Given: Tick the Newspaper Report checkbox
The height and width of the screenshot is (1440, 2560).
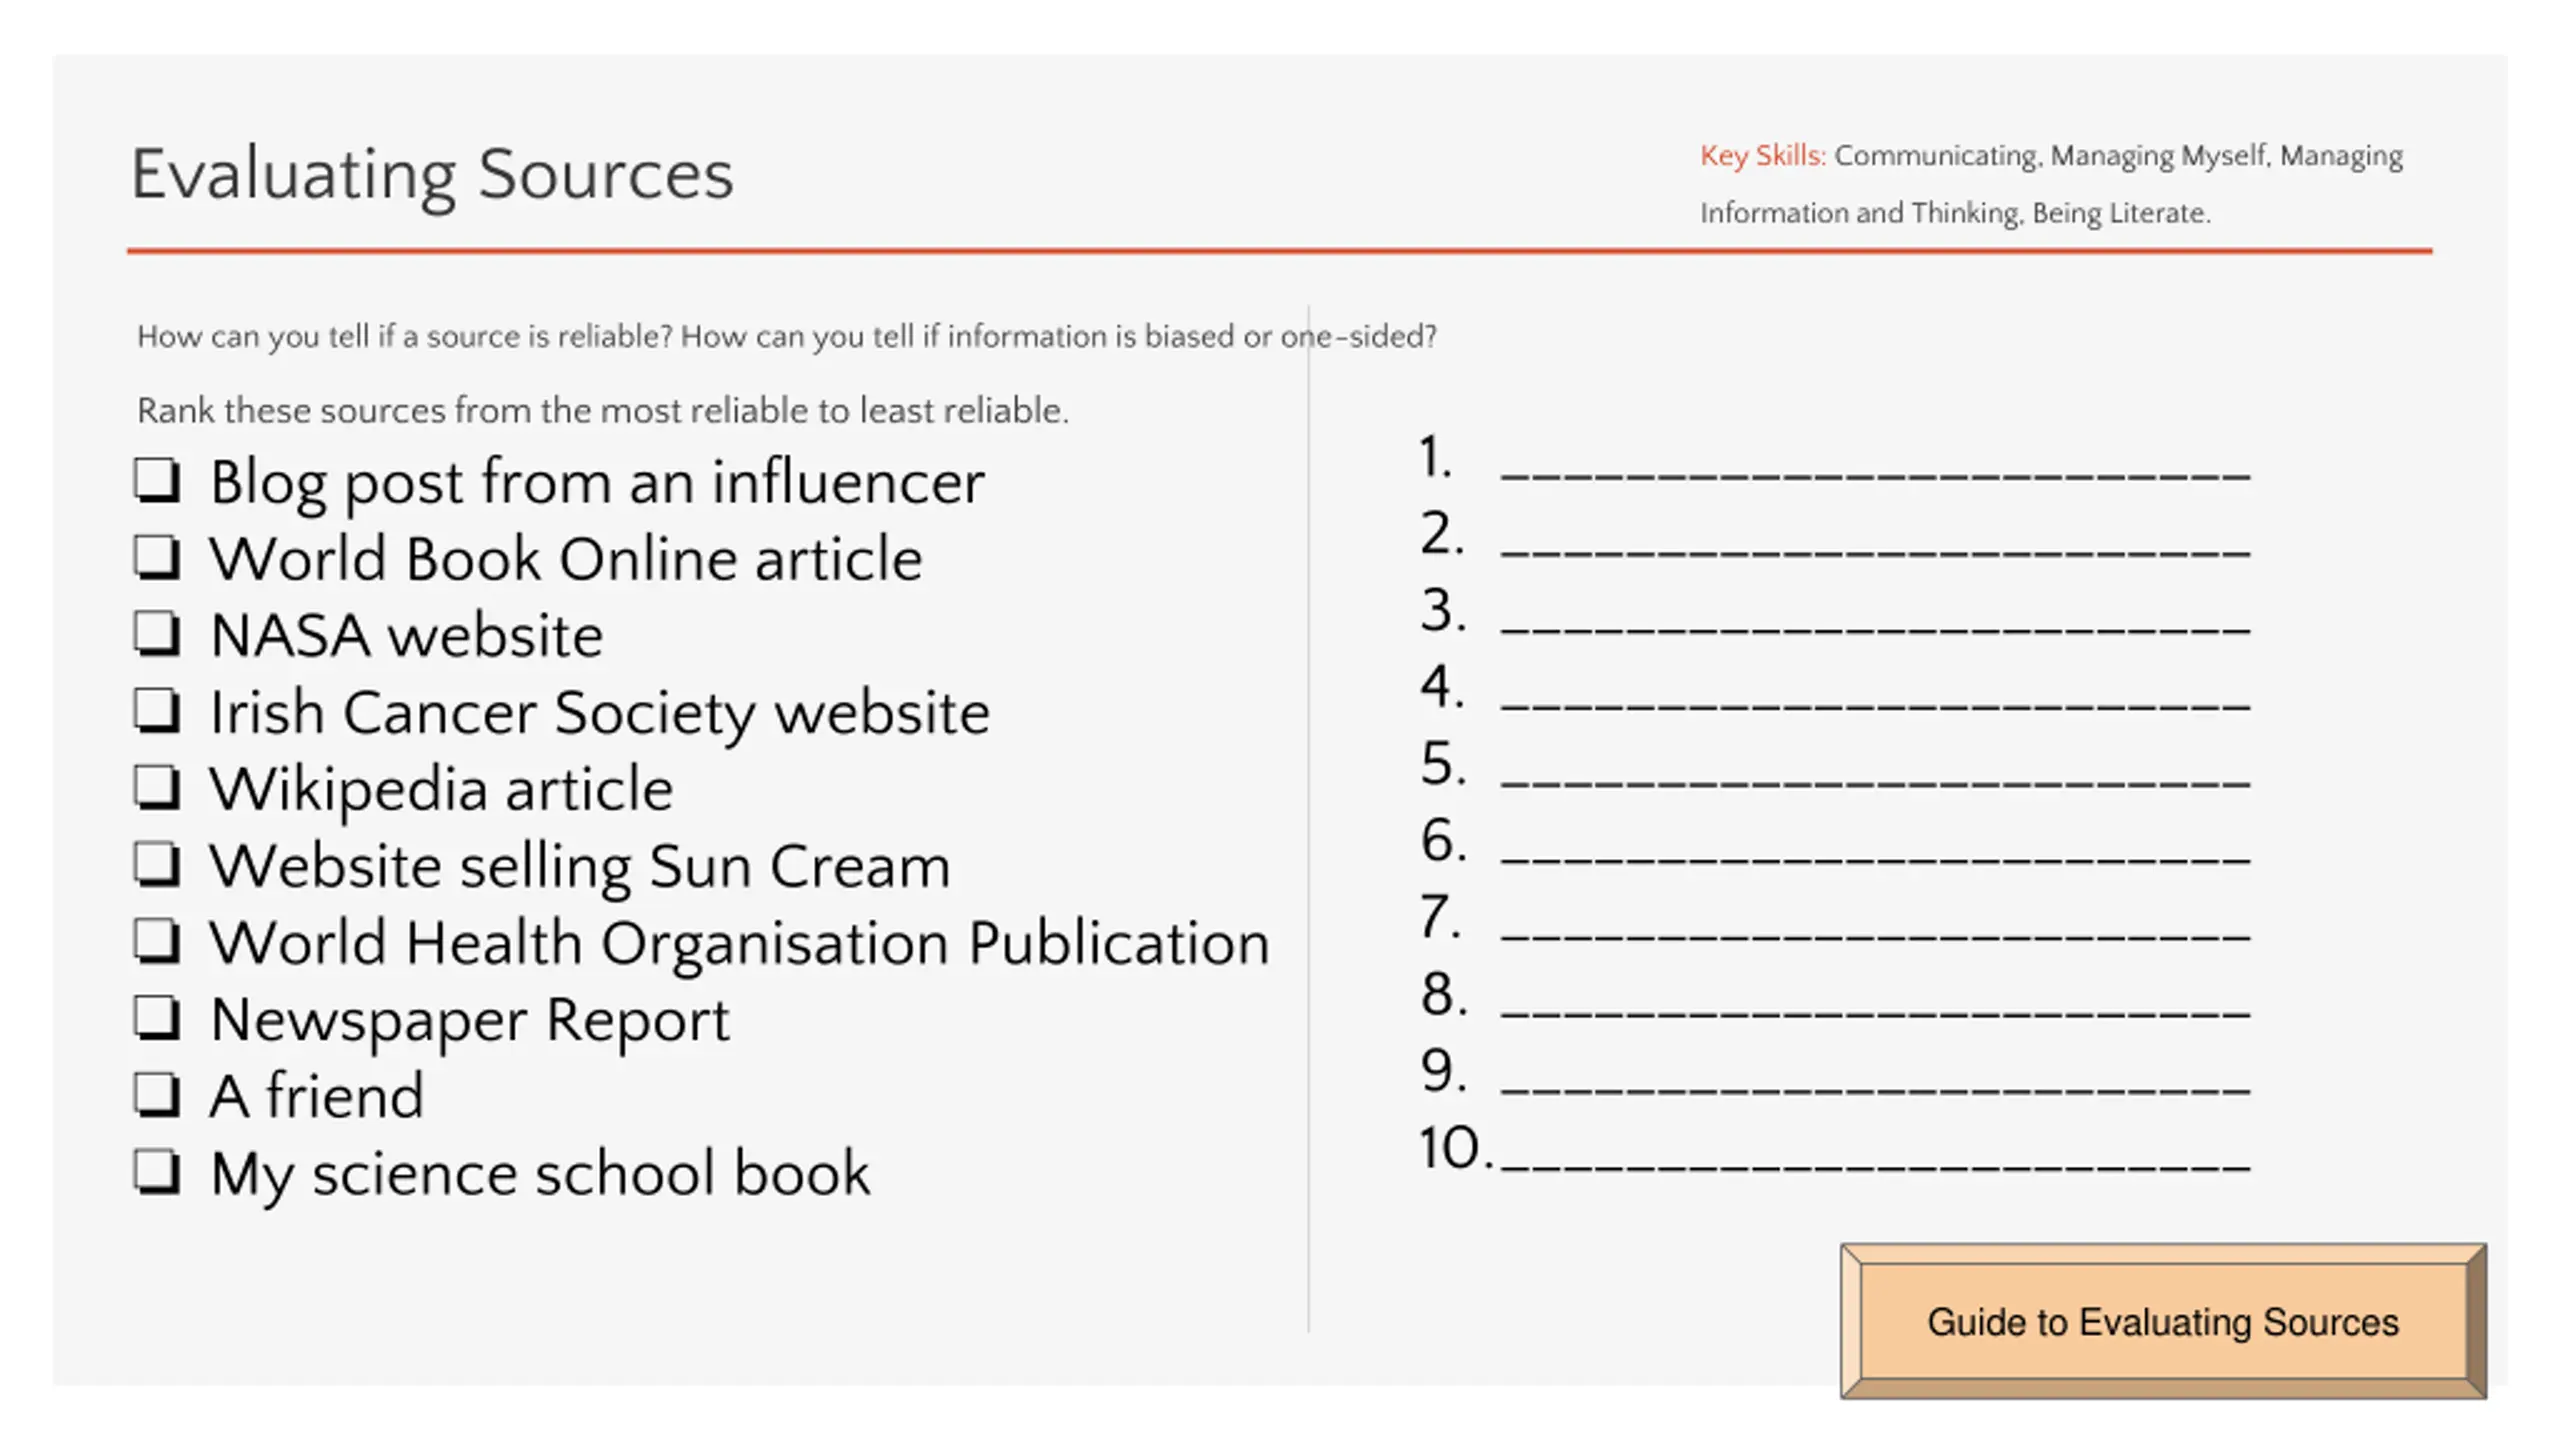Looking at the screenshot, I should [x=157, y=1019].
